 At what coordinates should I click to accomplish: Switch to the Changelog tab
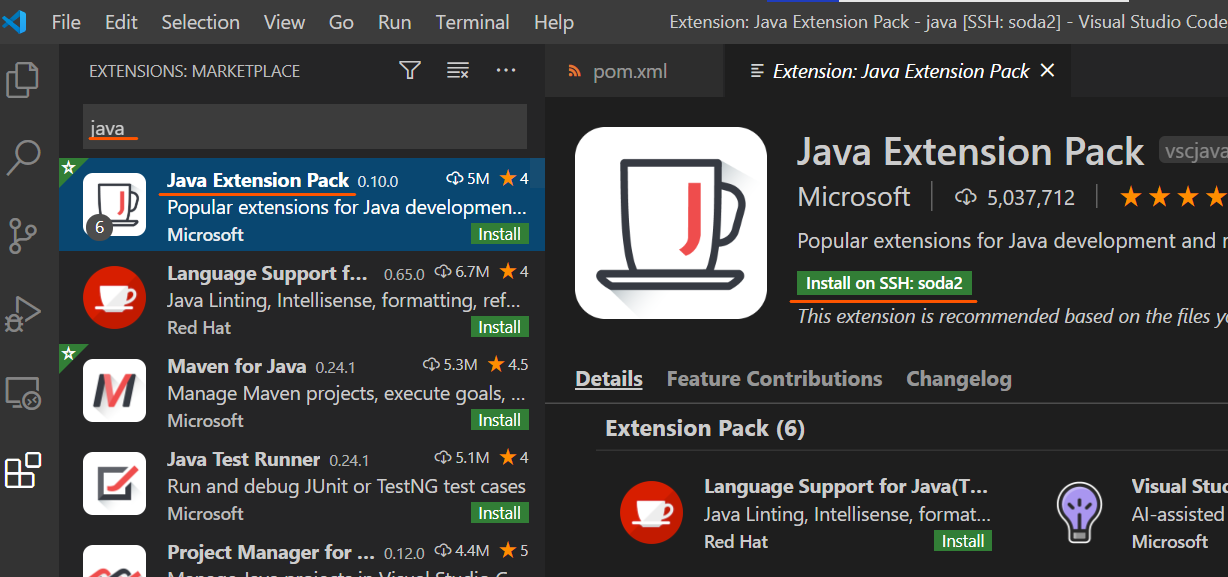[959, 379]
